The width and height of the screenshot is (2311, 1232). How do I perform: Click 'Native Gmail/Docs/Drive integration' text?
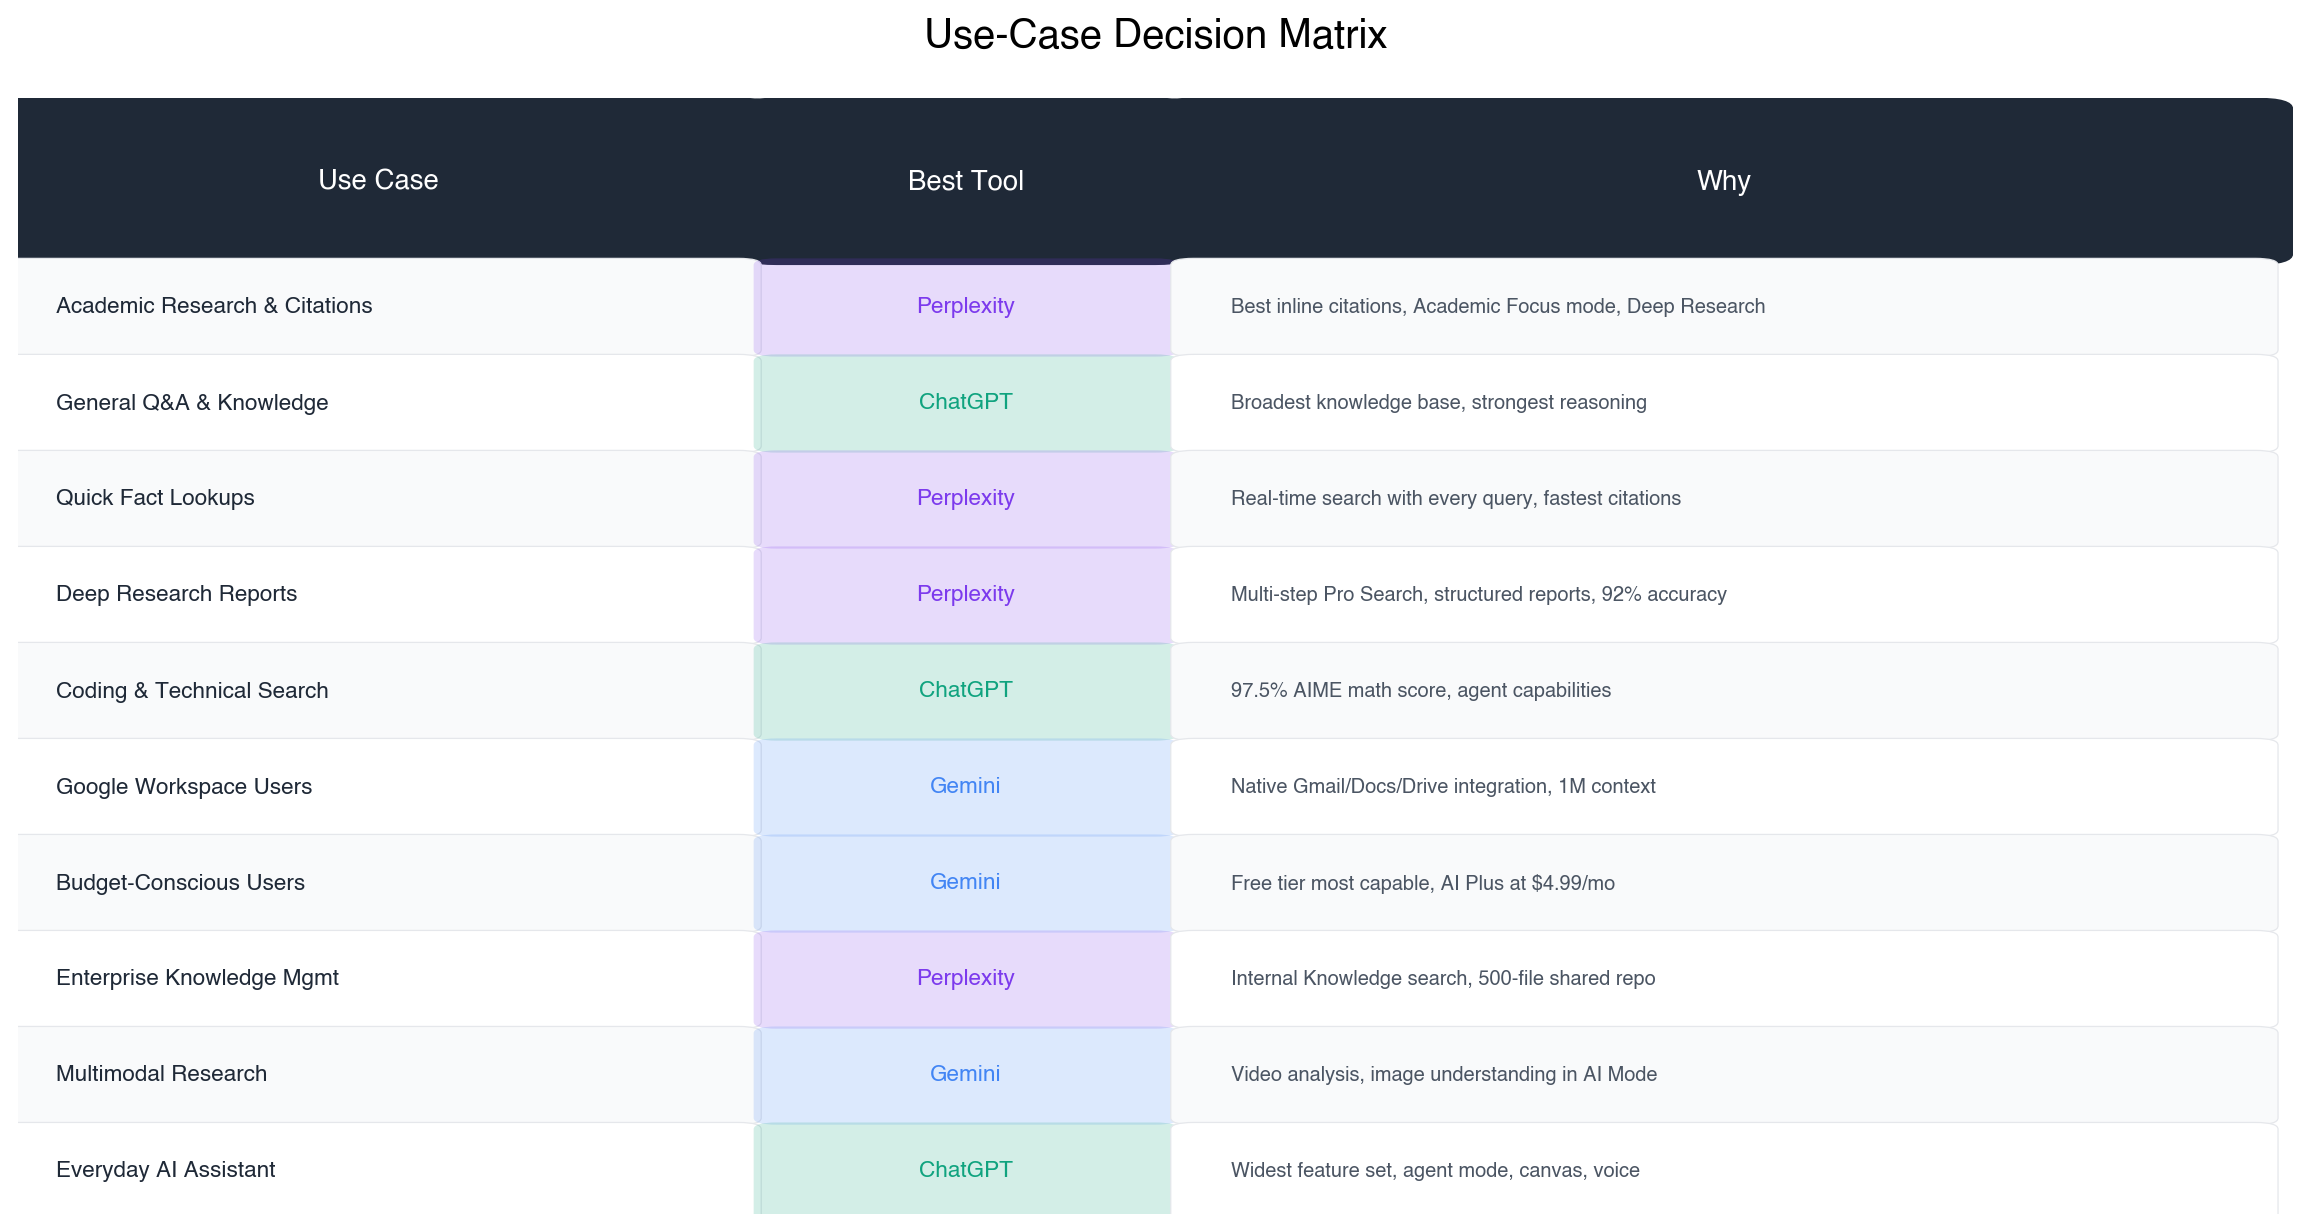point(1389,786)
